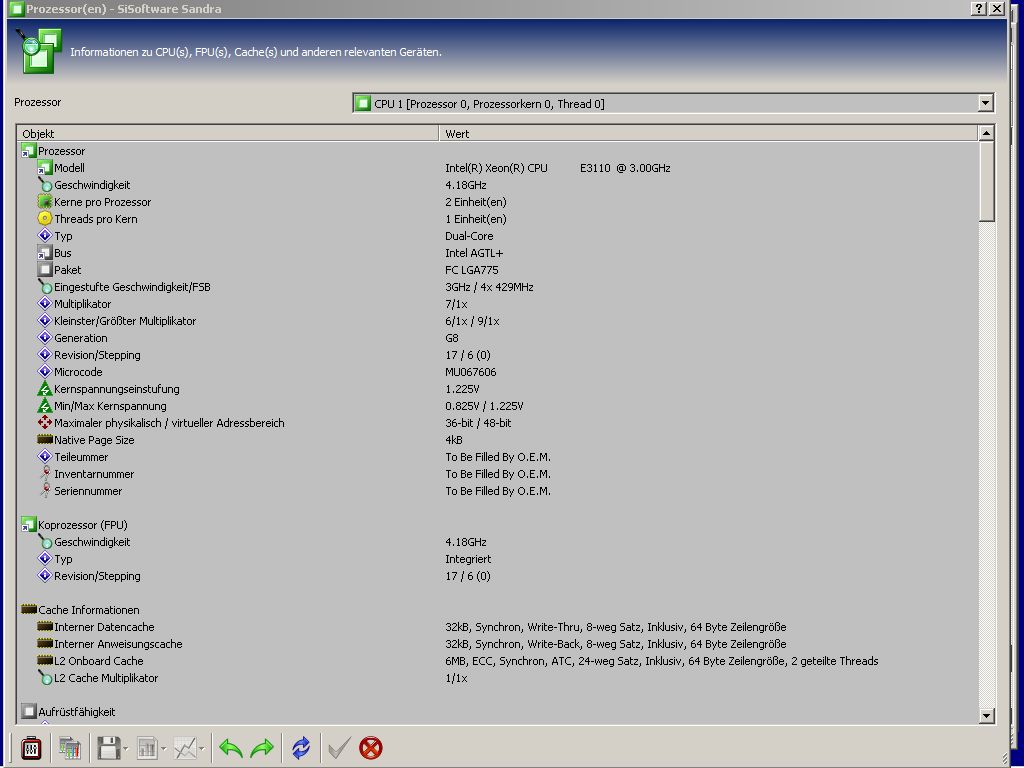Click the Objekt column header
Viewport: 1024px width, 768px height.
coord(227,133)
